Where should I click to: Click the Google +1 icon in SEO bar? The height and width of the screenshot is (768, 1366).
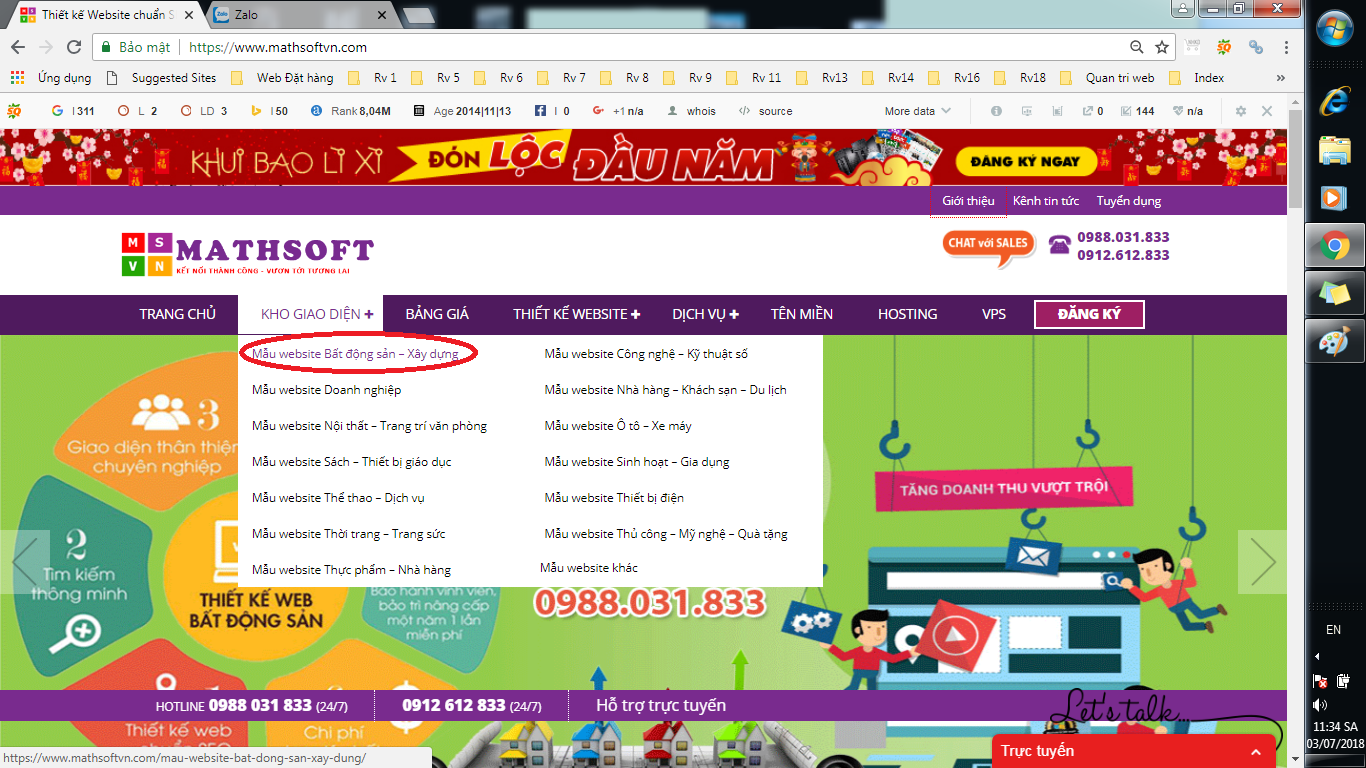pyautogui.click(x=598, y=111)
